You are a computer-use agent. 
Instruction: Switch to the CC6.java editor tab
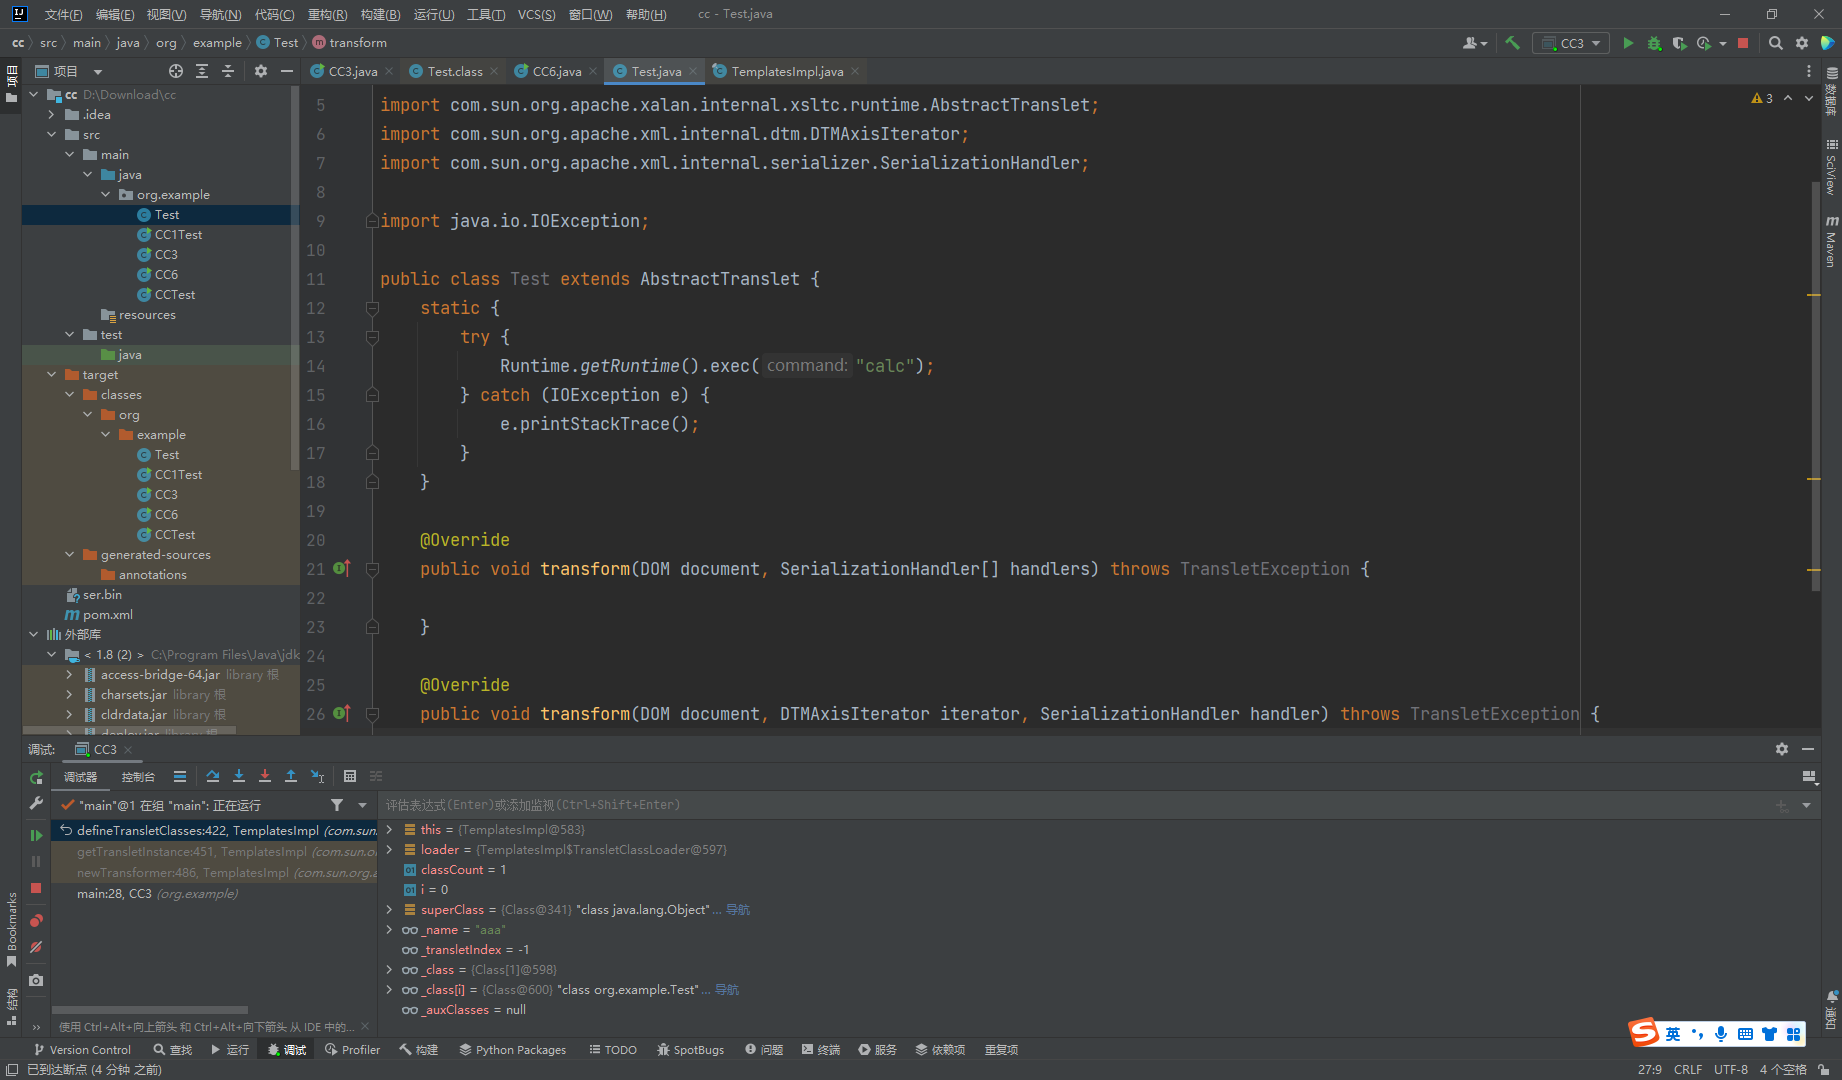tap(557, 71)
